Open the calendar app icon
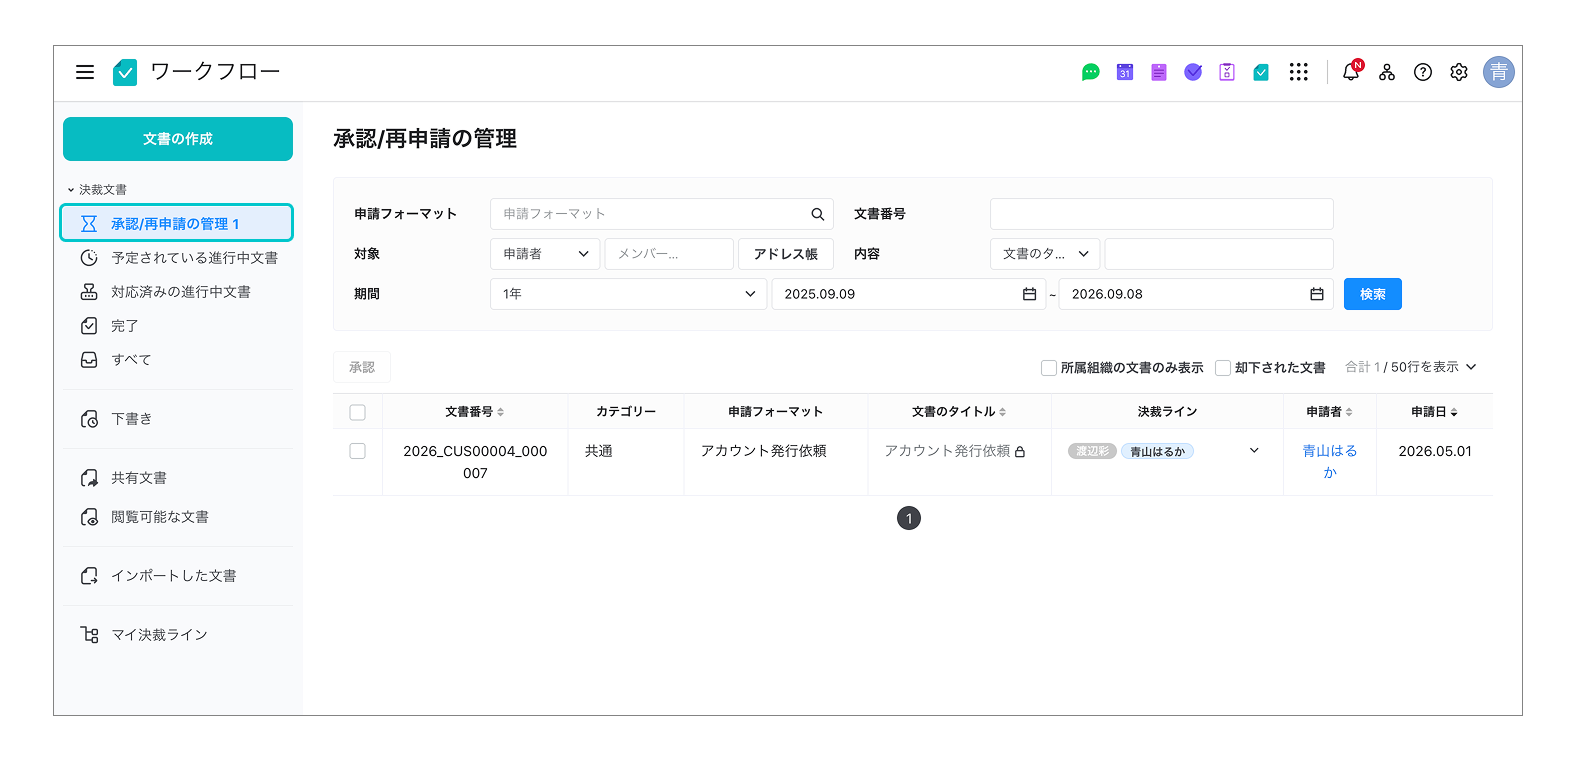Screen dimensions: 1576x761 1125,72
